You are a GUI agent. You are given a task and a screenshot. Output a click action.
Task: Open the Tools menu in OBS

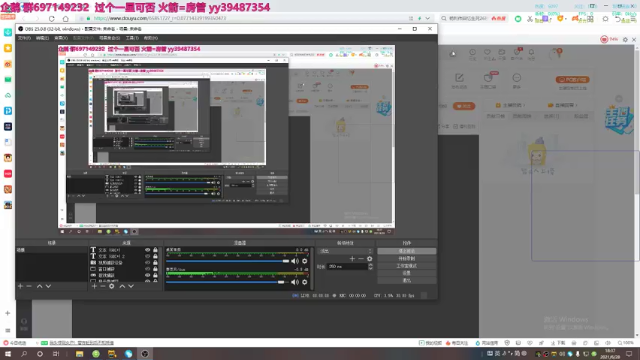point(132,38)
